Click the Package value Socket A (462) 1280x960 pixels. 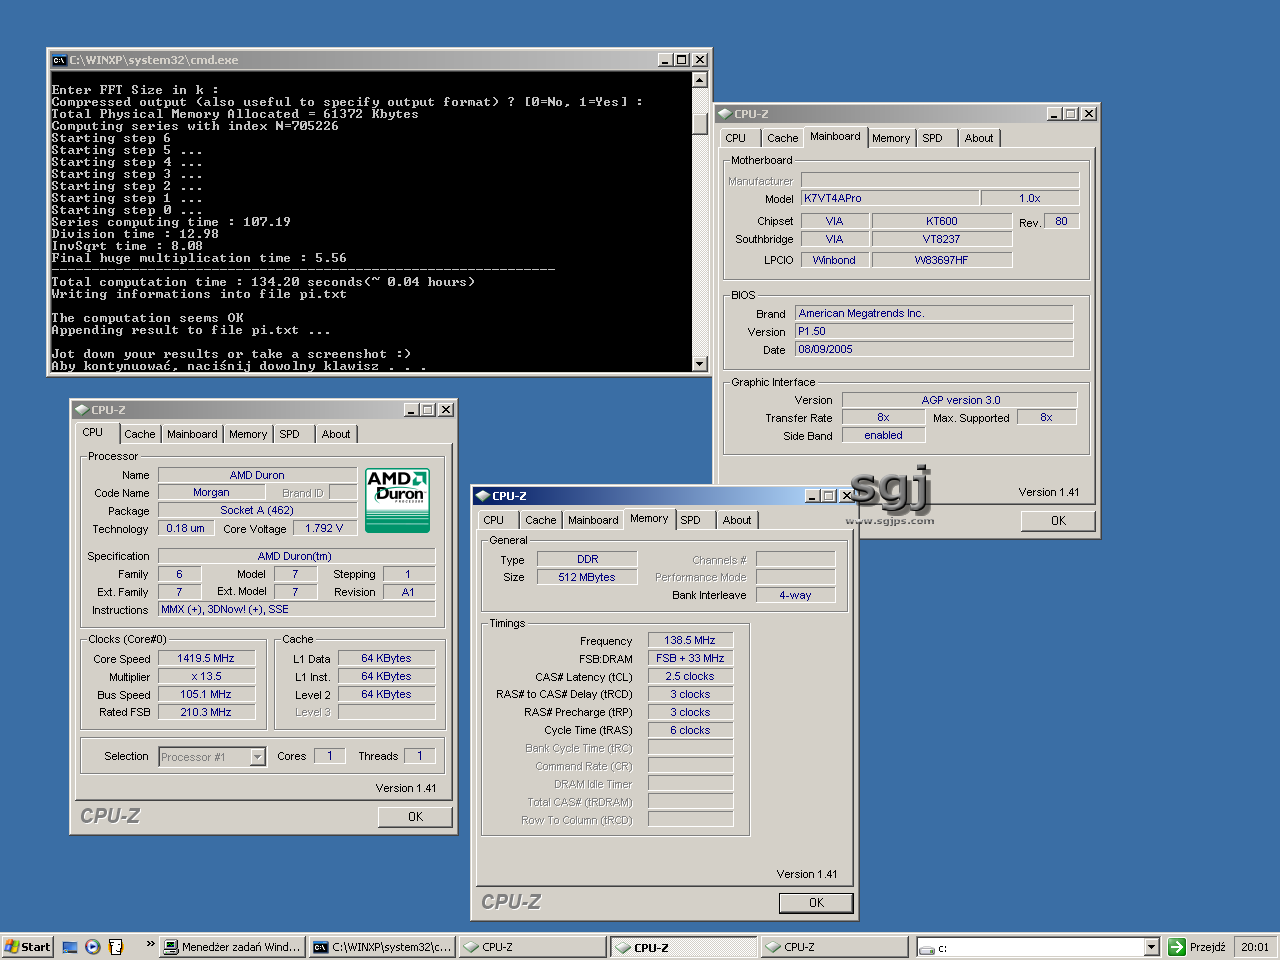pyautogui.click(x=257, y=510)
